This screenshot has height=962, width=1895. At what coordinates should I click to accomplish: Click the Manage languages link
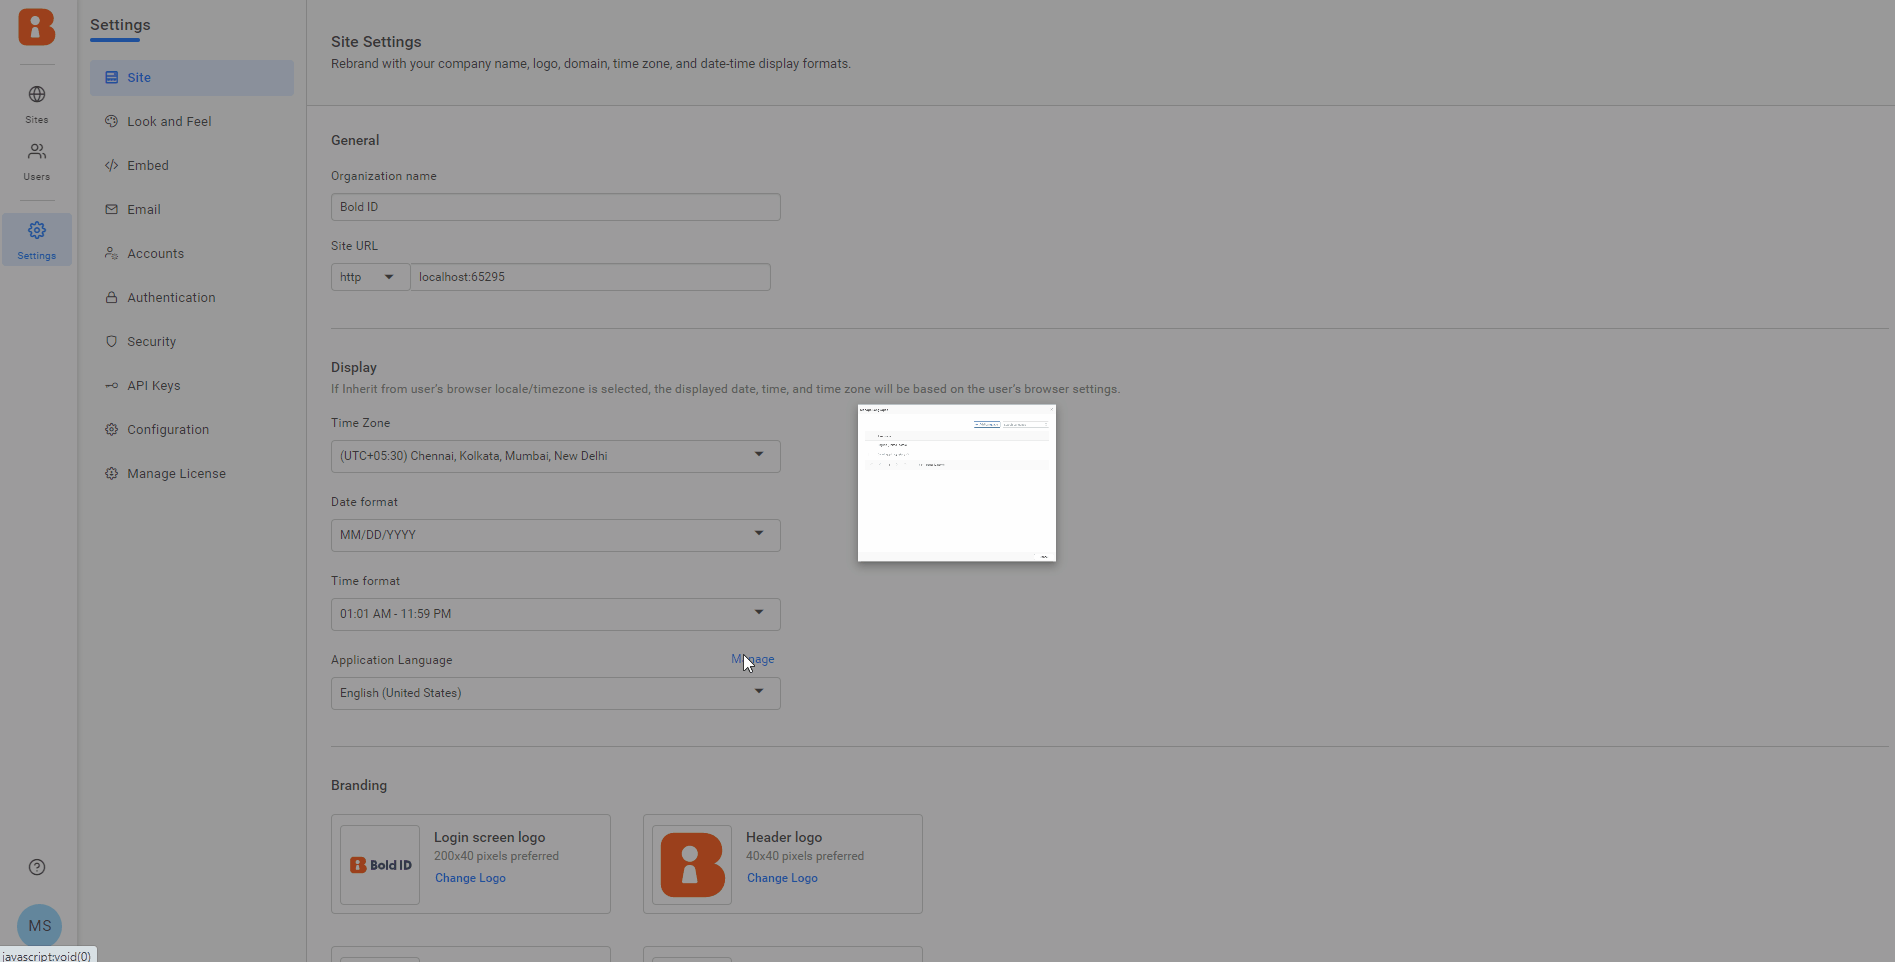point(753,659)
